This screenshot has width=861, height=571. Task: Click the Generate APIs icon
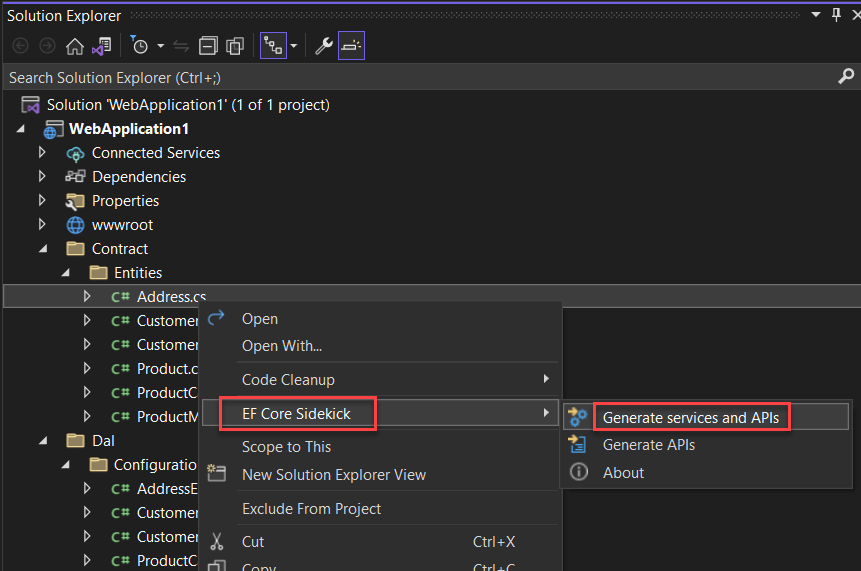578,444
